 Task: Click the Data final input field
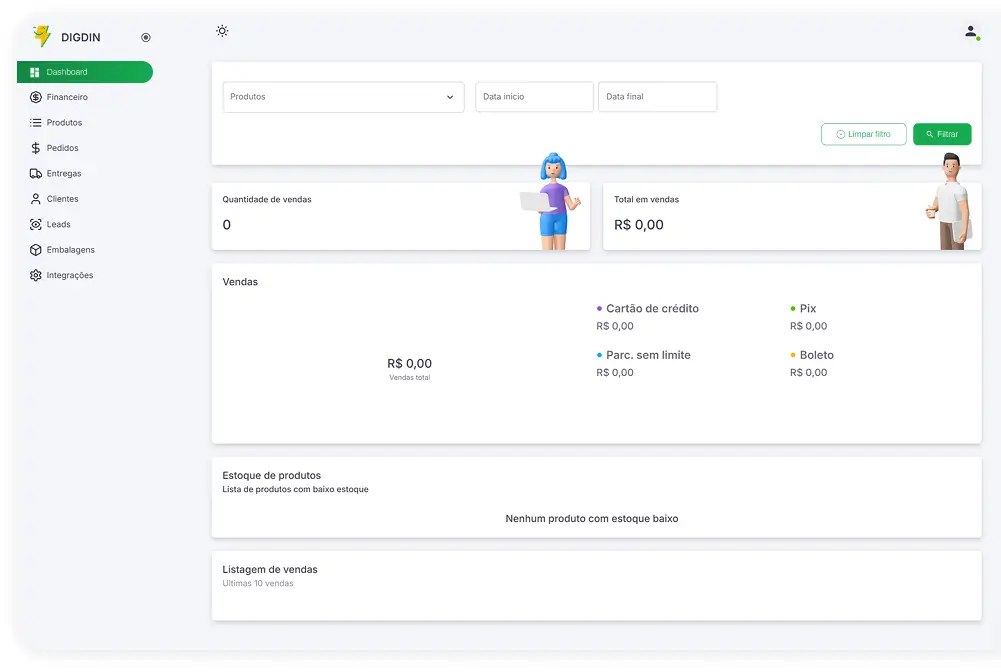(657, 97)
